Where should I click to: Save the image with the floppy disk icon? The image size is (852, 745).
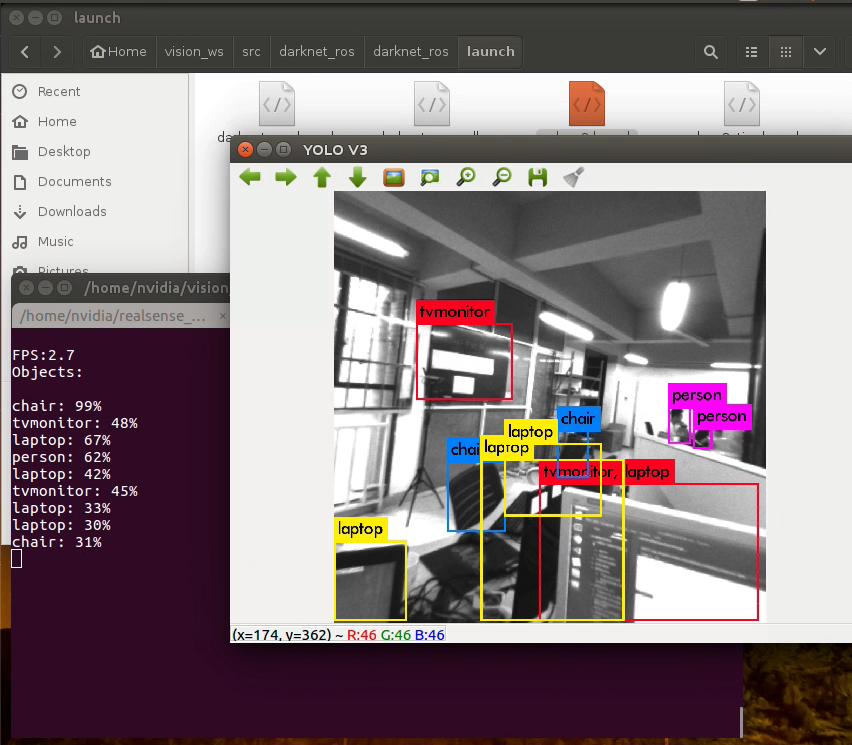pyautogui.click(x=537, y=177)
